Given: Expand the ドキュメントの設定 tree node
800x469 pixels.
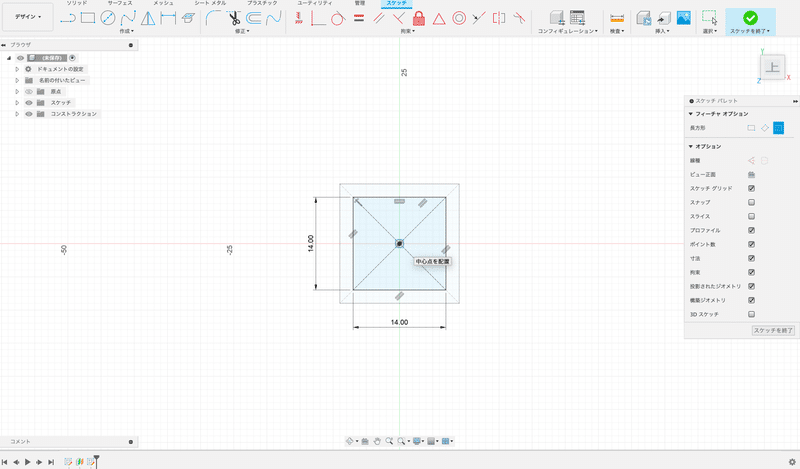Looking at the screenshot, I should (x=17, y=69).
